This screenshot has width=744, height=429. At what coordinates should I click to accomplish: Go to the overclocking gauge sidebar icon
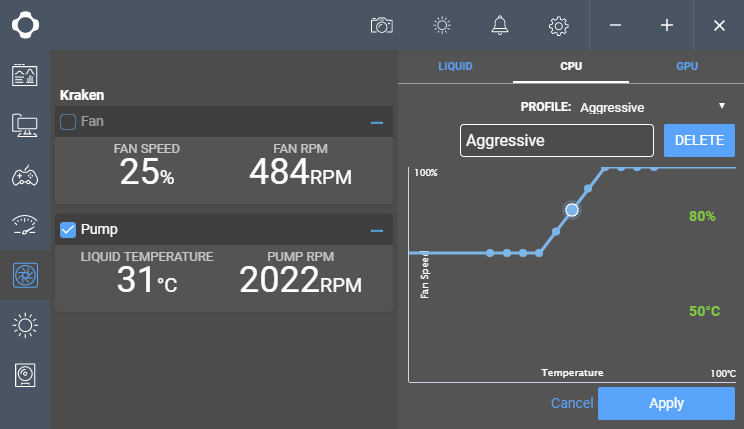(25, 225)
